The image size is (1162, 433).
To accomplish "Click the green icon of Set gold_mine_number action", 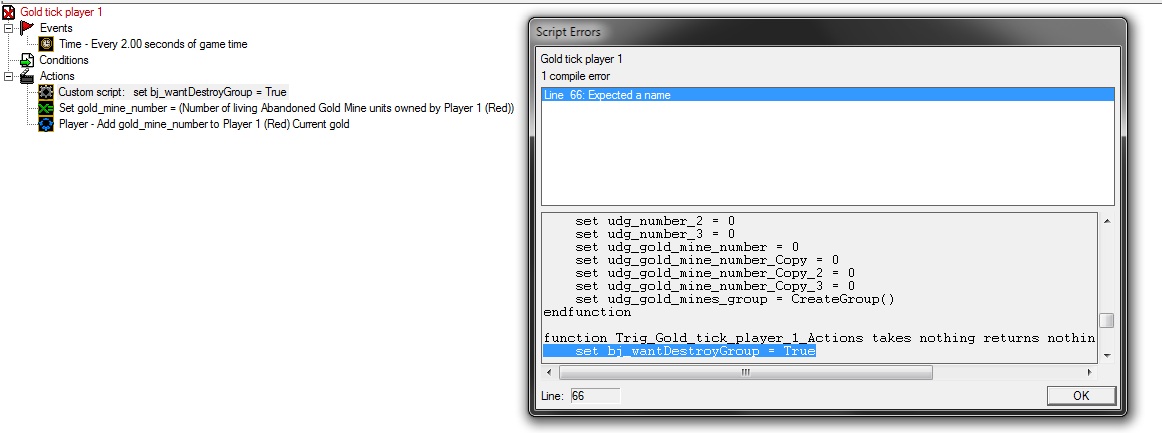I will coord(46,108).
